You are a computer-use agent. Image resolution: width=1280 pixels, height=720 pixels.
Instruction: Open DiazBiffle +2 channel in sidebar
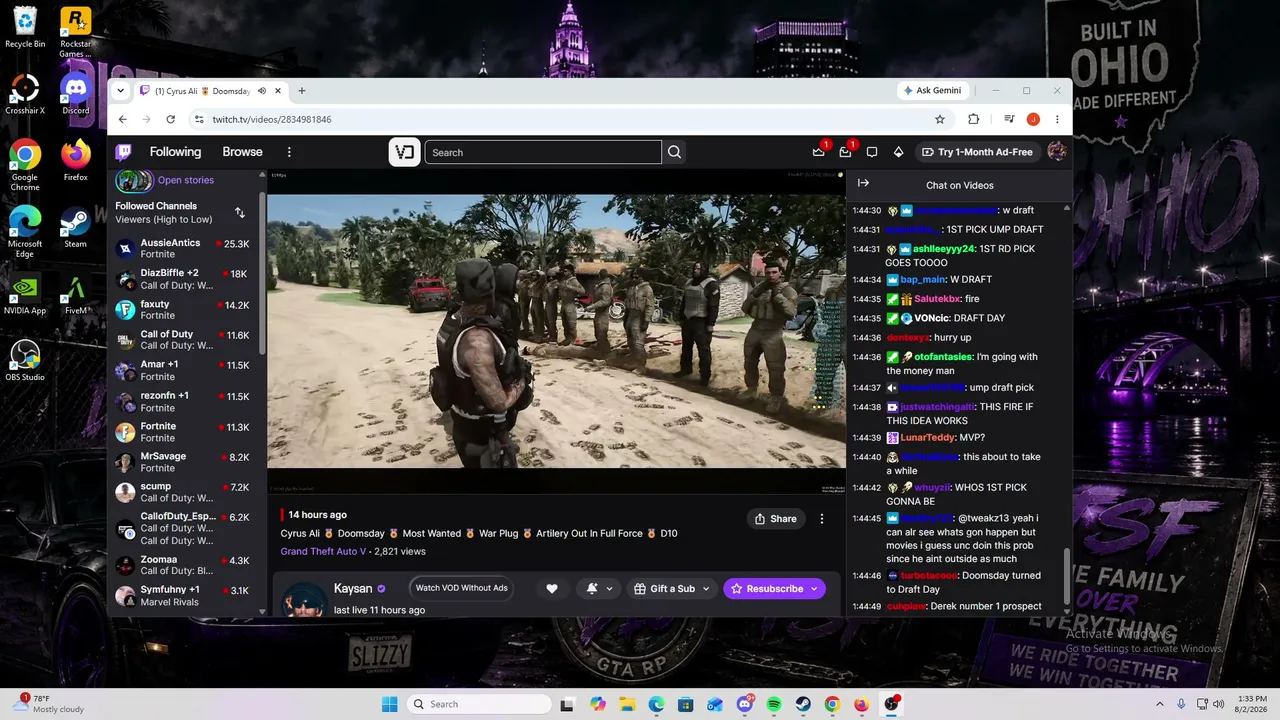183,279
